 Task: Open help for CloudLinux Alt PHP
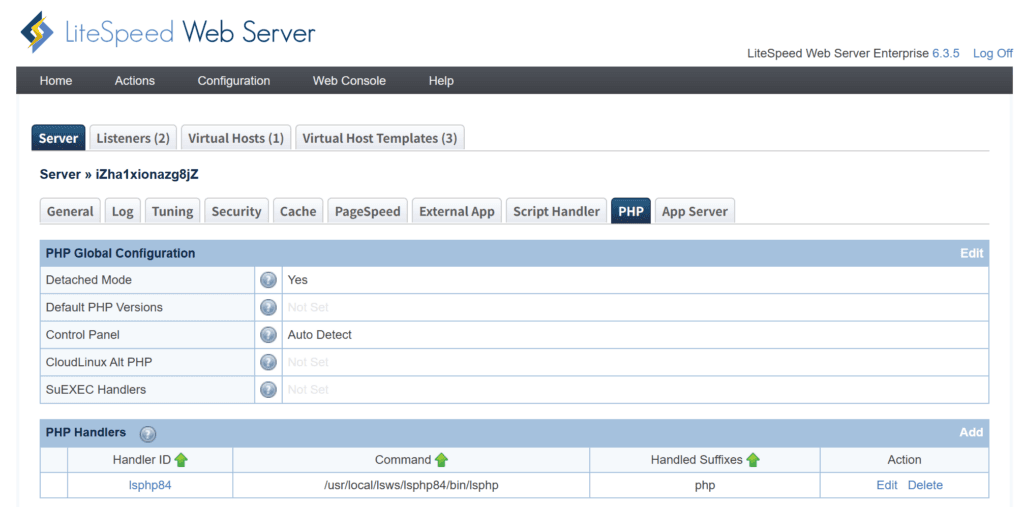point(268,363)
